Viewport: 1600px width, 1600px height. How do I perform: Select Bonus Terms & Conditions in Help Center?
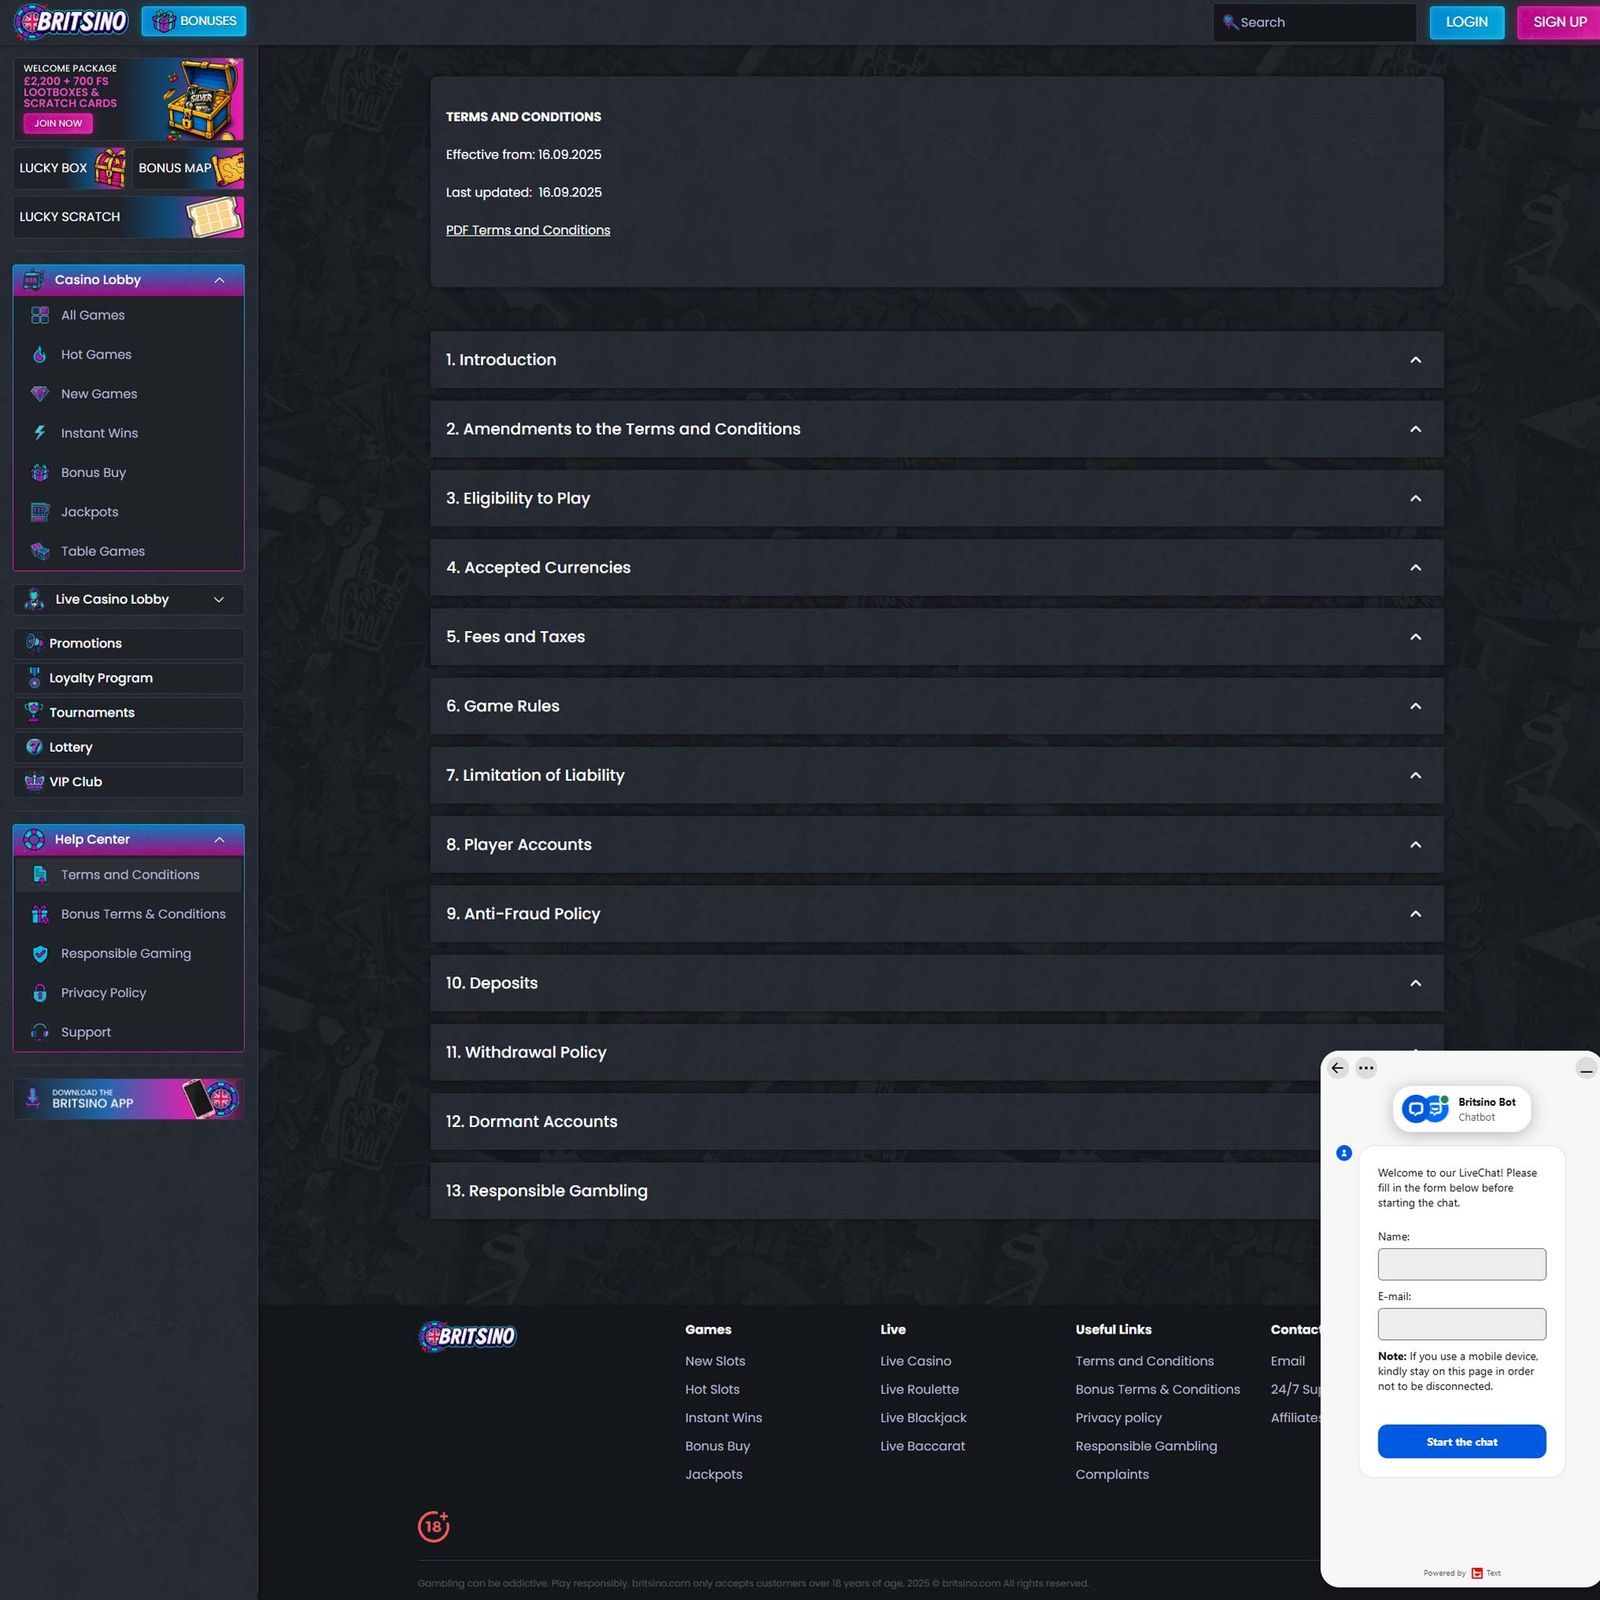click(128, 914)
